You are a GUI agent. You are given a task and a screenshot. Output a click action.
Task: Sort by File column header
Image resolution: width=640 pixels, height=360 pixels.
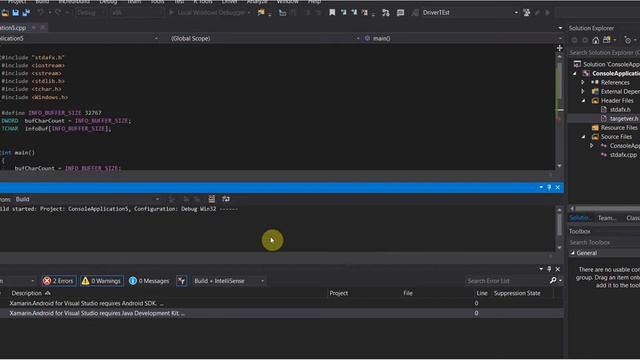(x=408, y=293)
